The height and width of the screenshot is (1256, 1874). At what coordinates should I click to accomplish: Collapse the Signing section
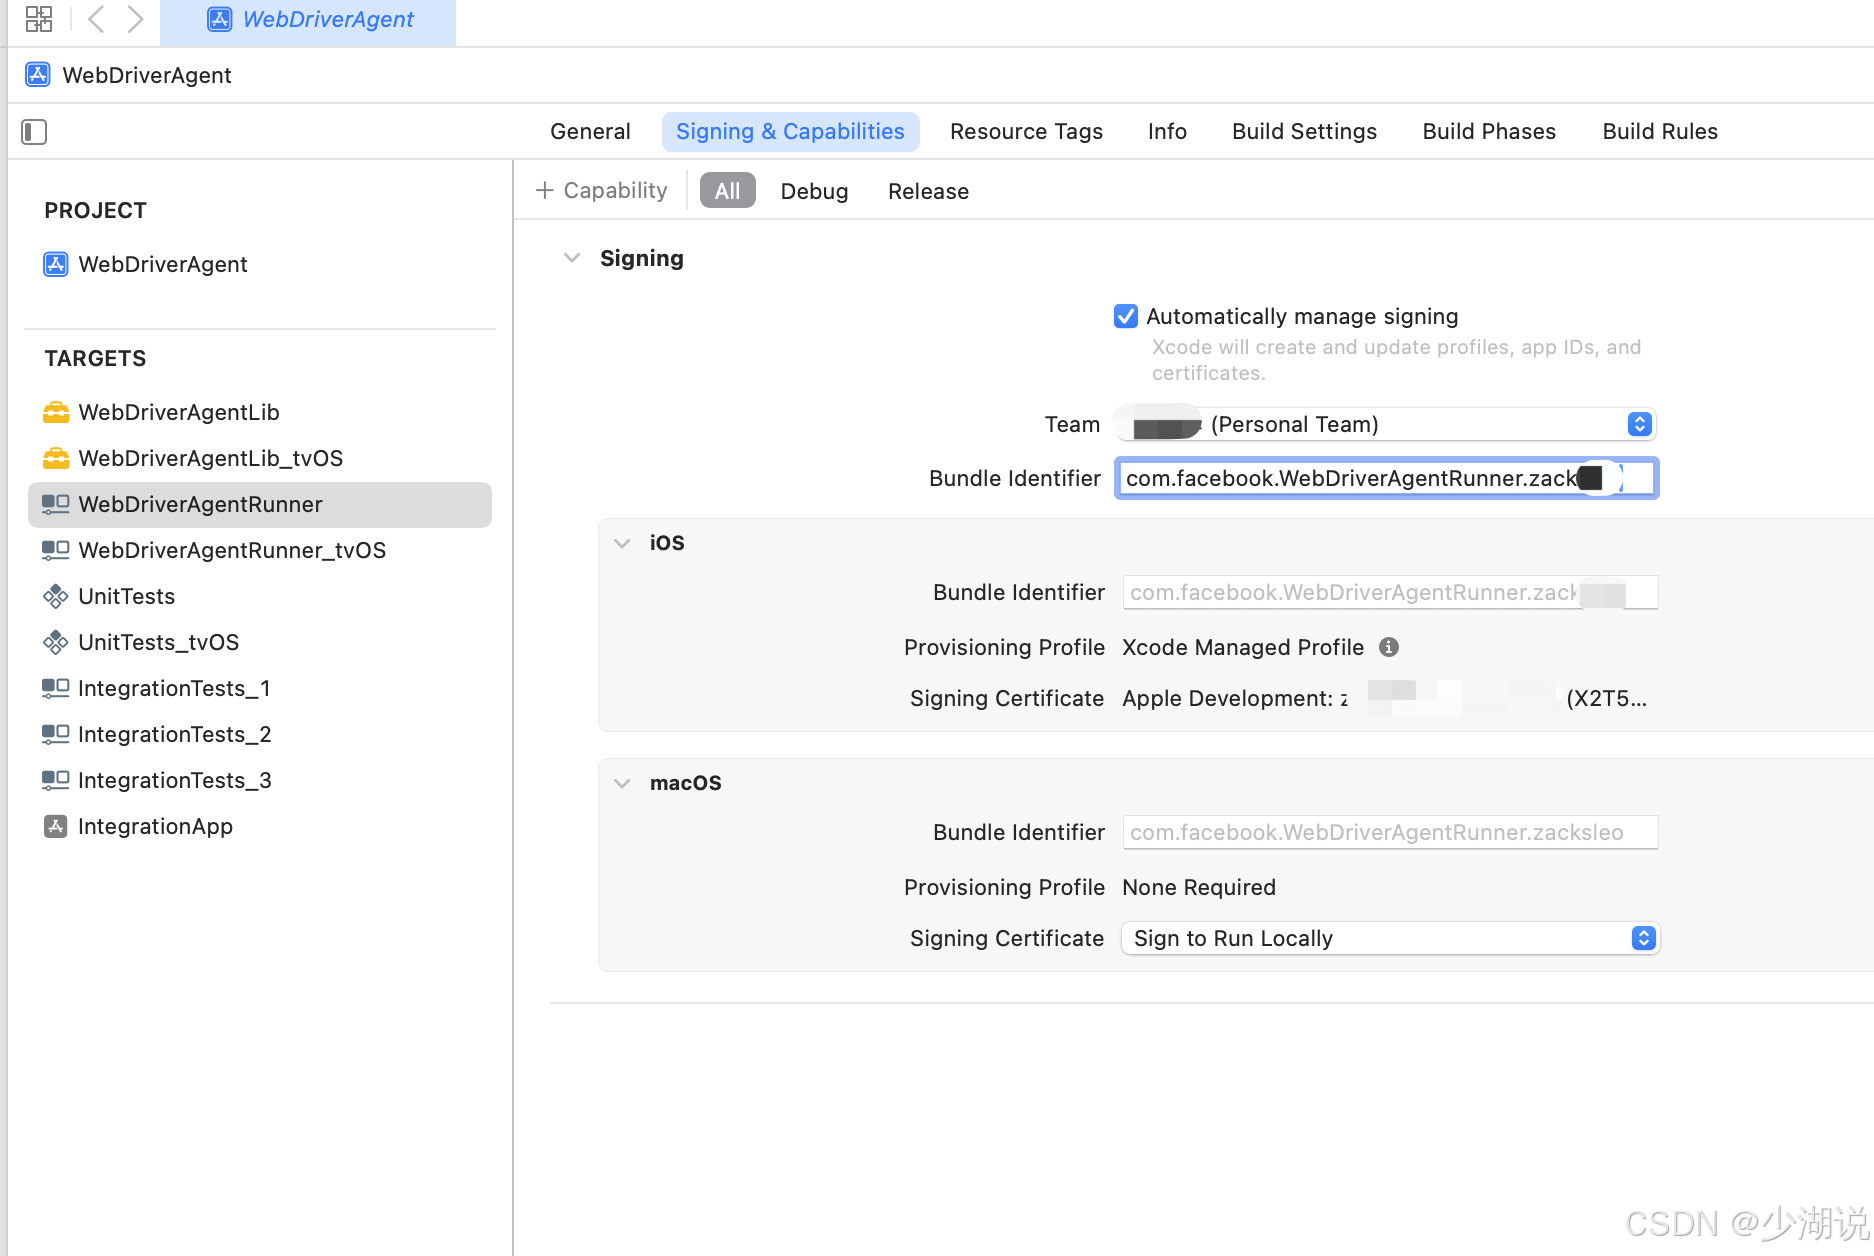(x=572, y=258)
